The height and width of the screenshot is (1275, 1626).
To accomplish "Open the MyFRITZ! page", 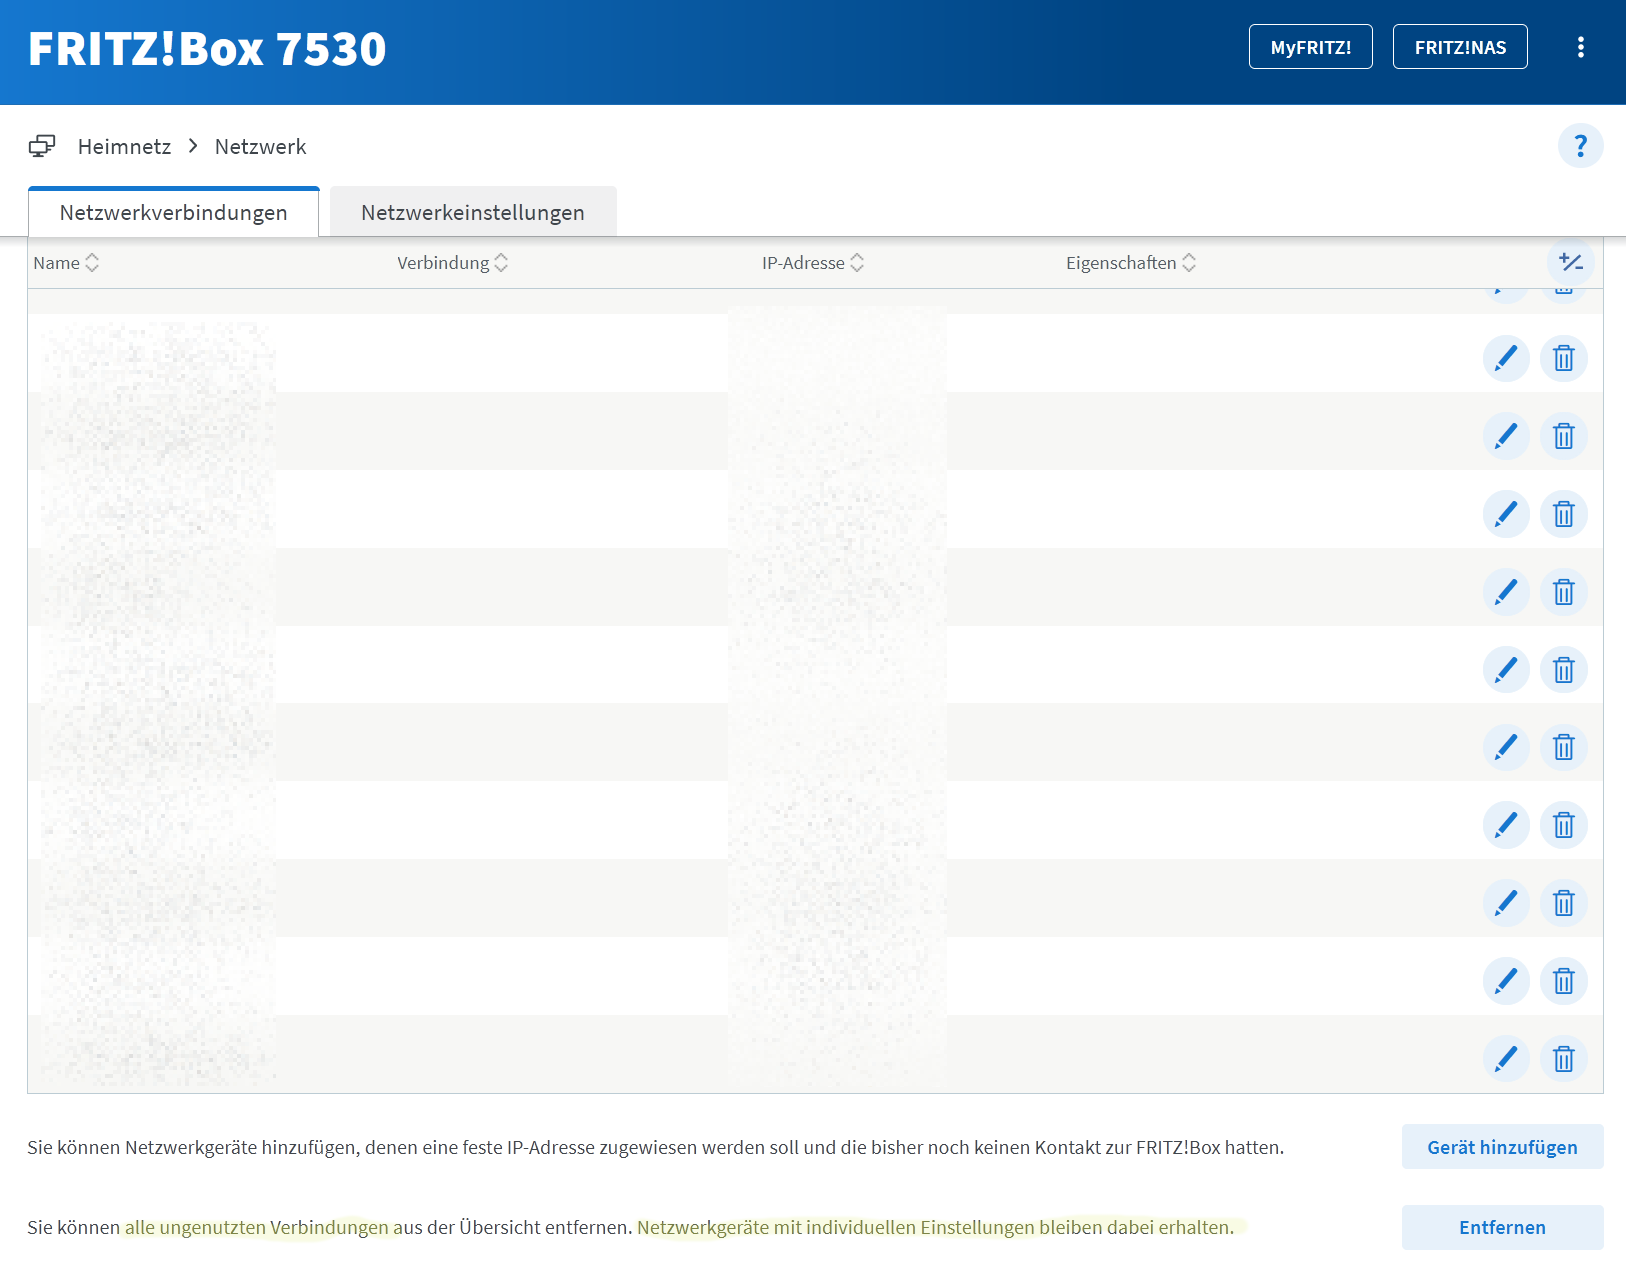I will pos(1311,47).
